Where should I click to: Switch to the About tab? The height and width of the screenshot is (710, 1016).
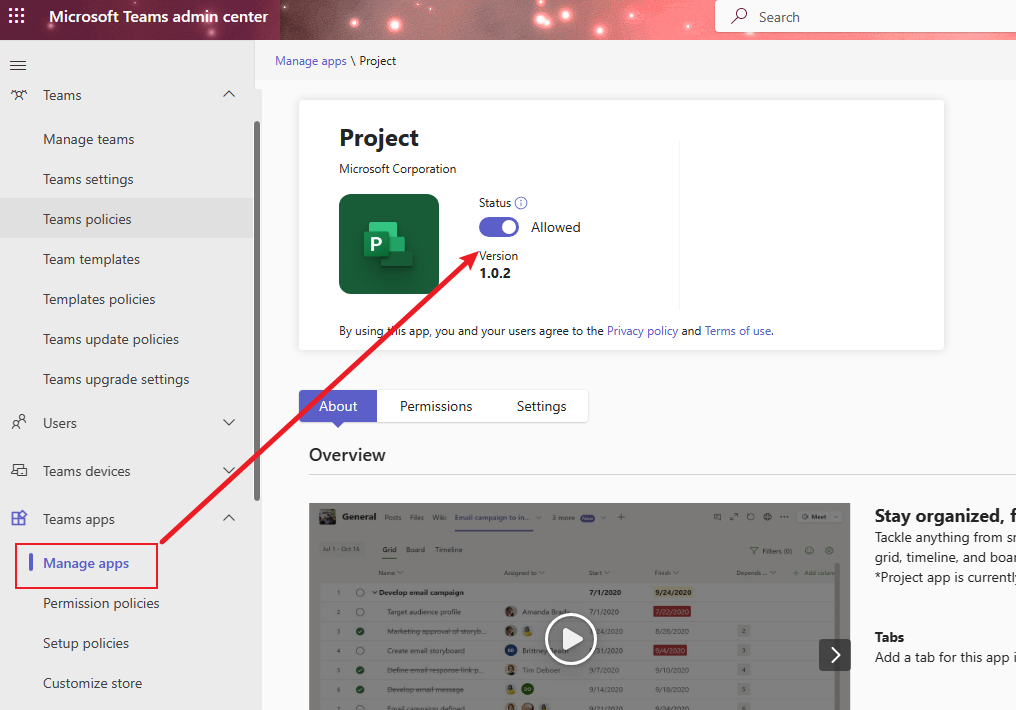click(x=338, y=406)
